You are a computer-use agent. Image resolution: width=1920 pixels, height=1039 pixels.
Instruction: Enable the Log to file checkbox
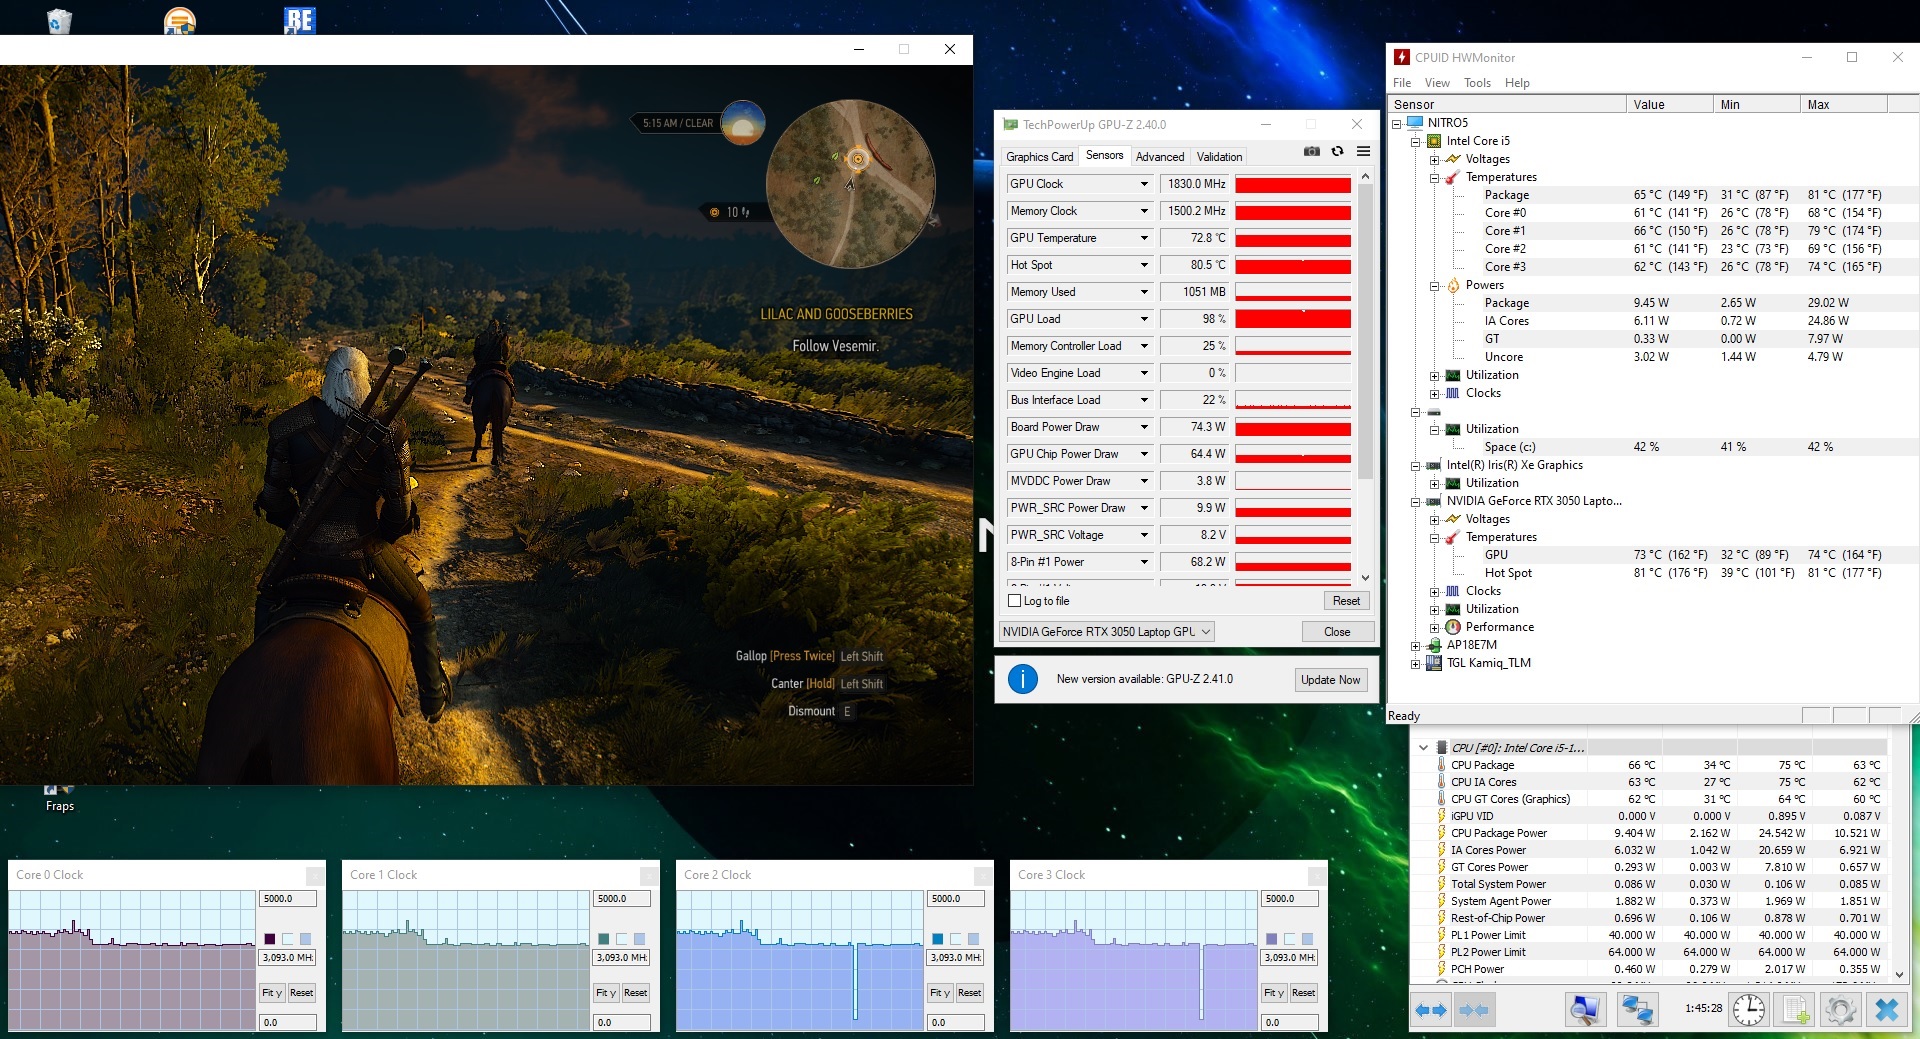tap(1015, 601)
